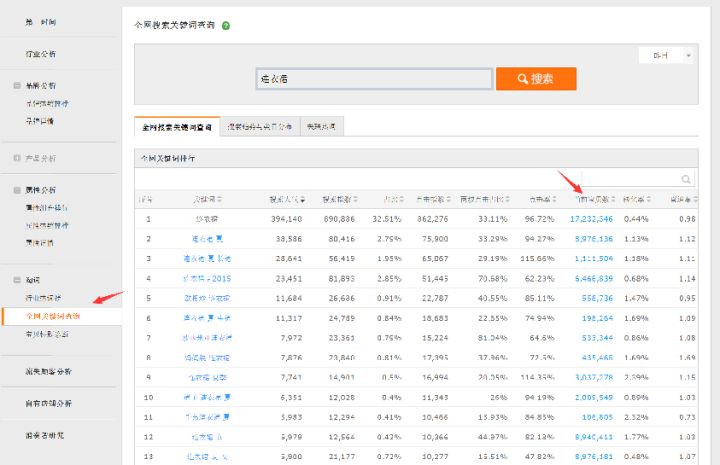Collapse the 品牌分析 sidebar section
The image size is (720, 465).
pos(17,86)
